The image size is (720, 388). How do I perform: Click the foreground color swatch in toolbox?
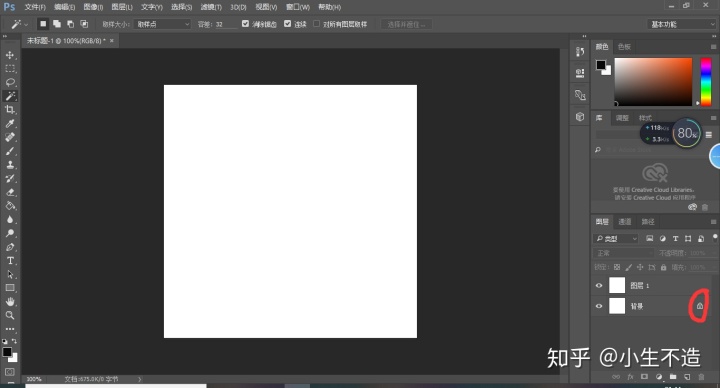click(x=7, y=352)
